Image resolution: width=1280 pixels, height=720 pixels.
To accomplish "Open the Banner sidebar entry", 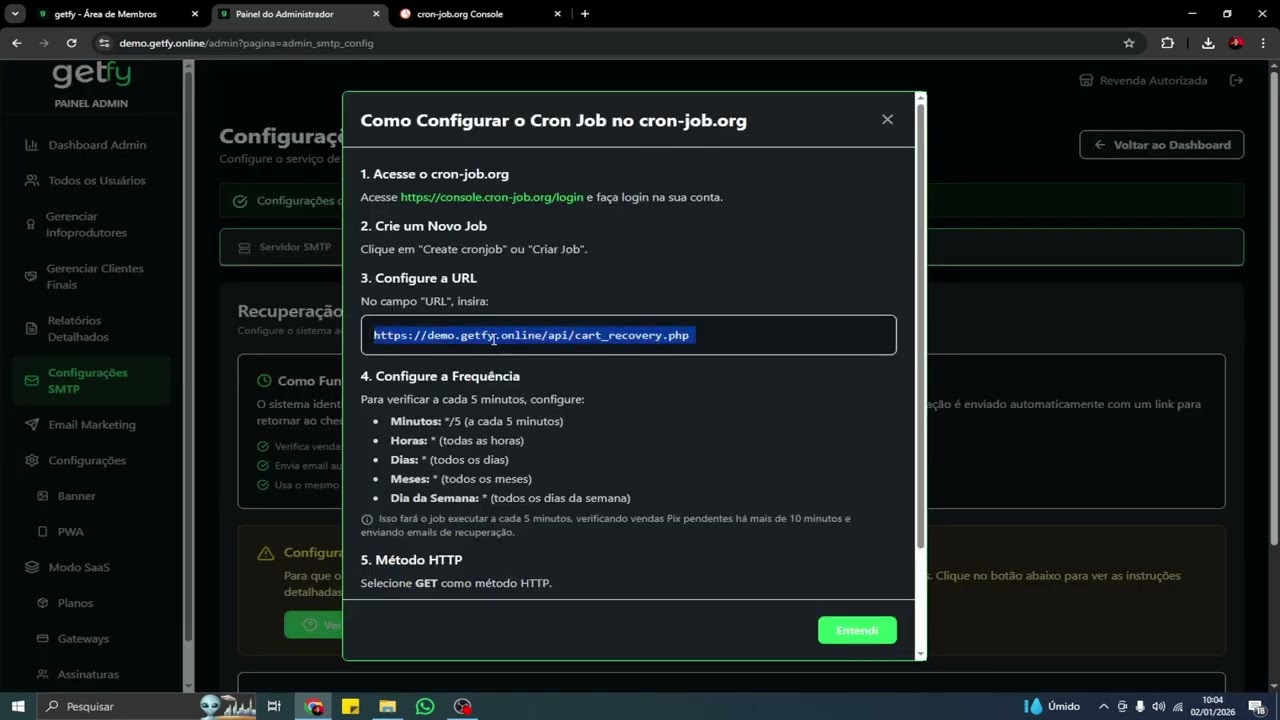I will [x=76, y=496].
